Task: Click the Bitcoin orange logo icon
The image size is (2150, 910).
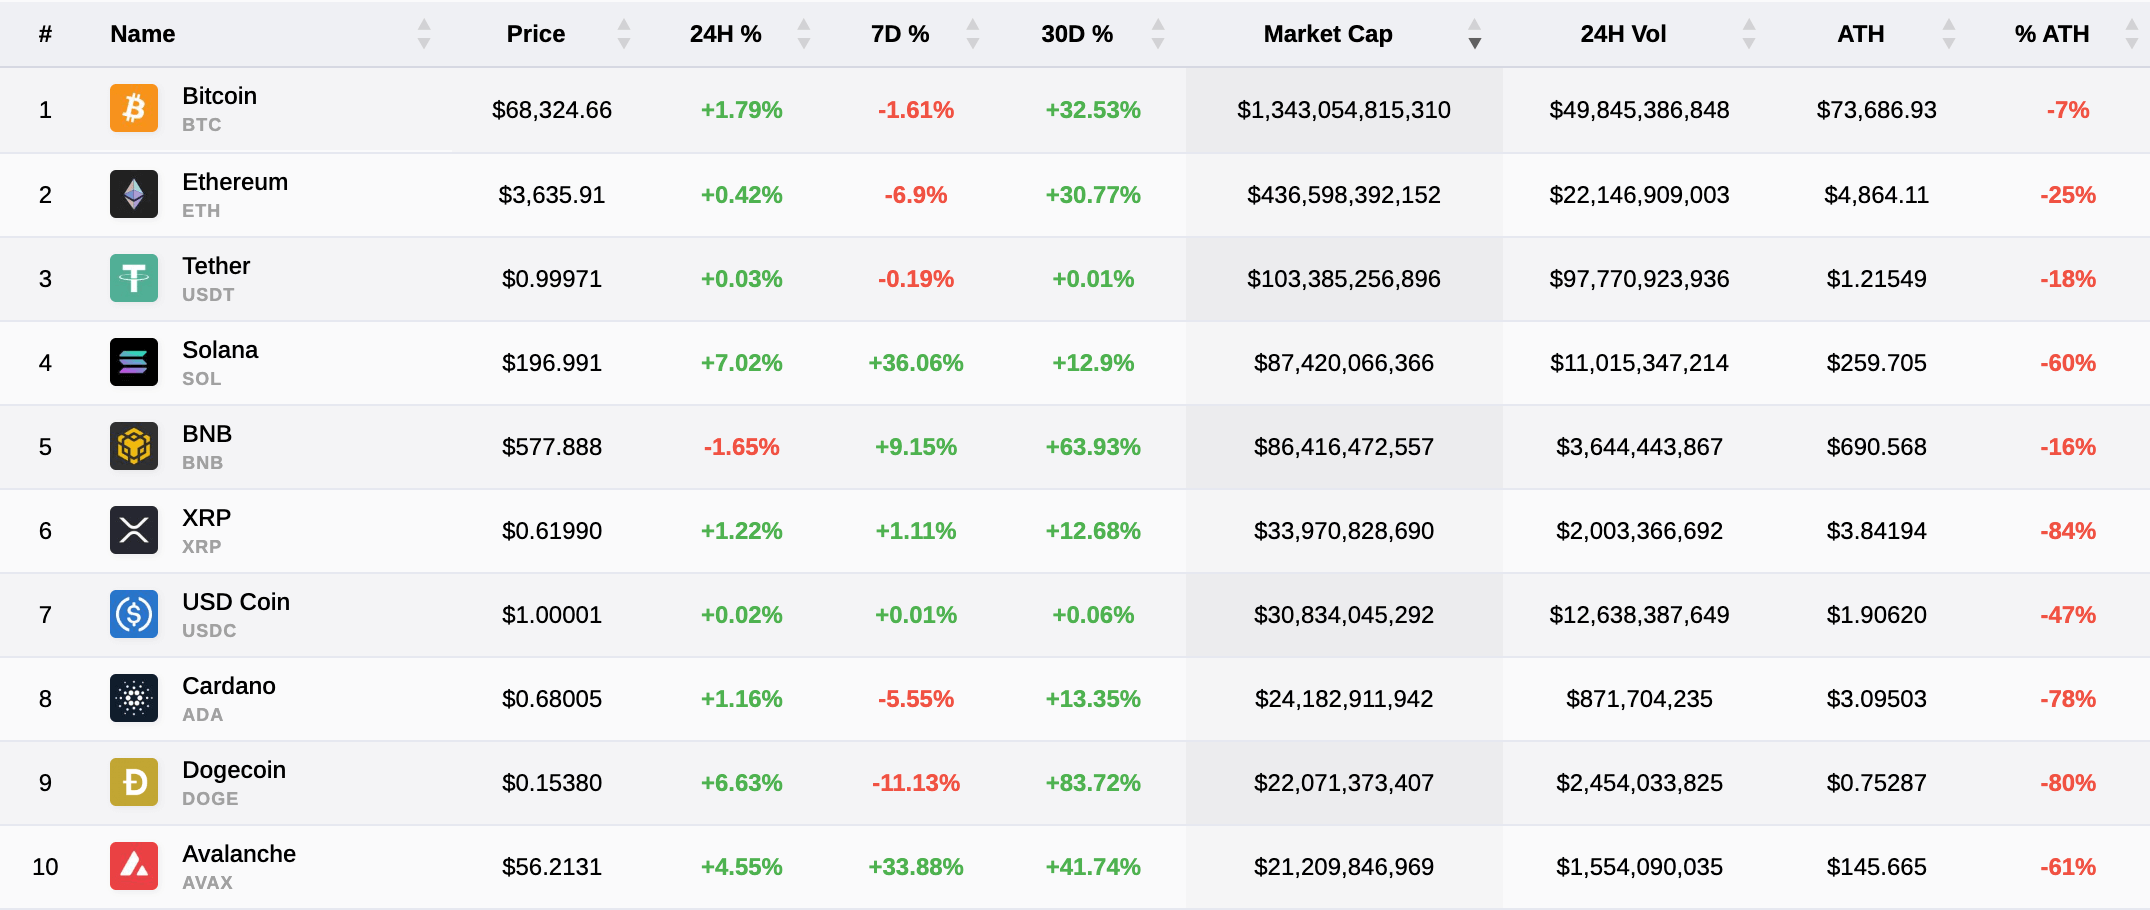Action: click(x=134, y=109)
